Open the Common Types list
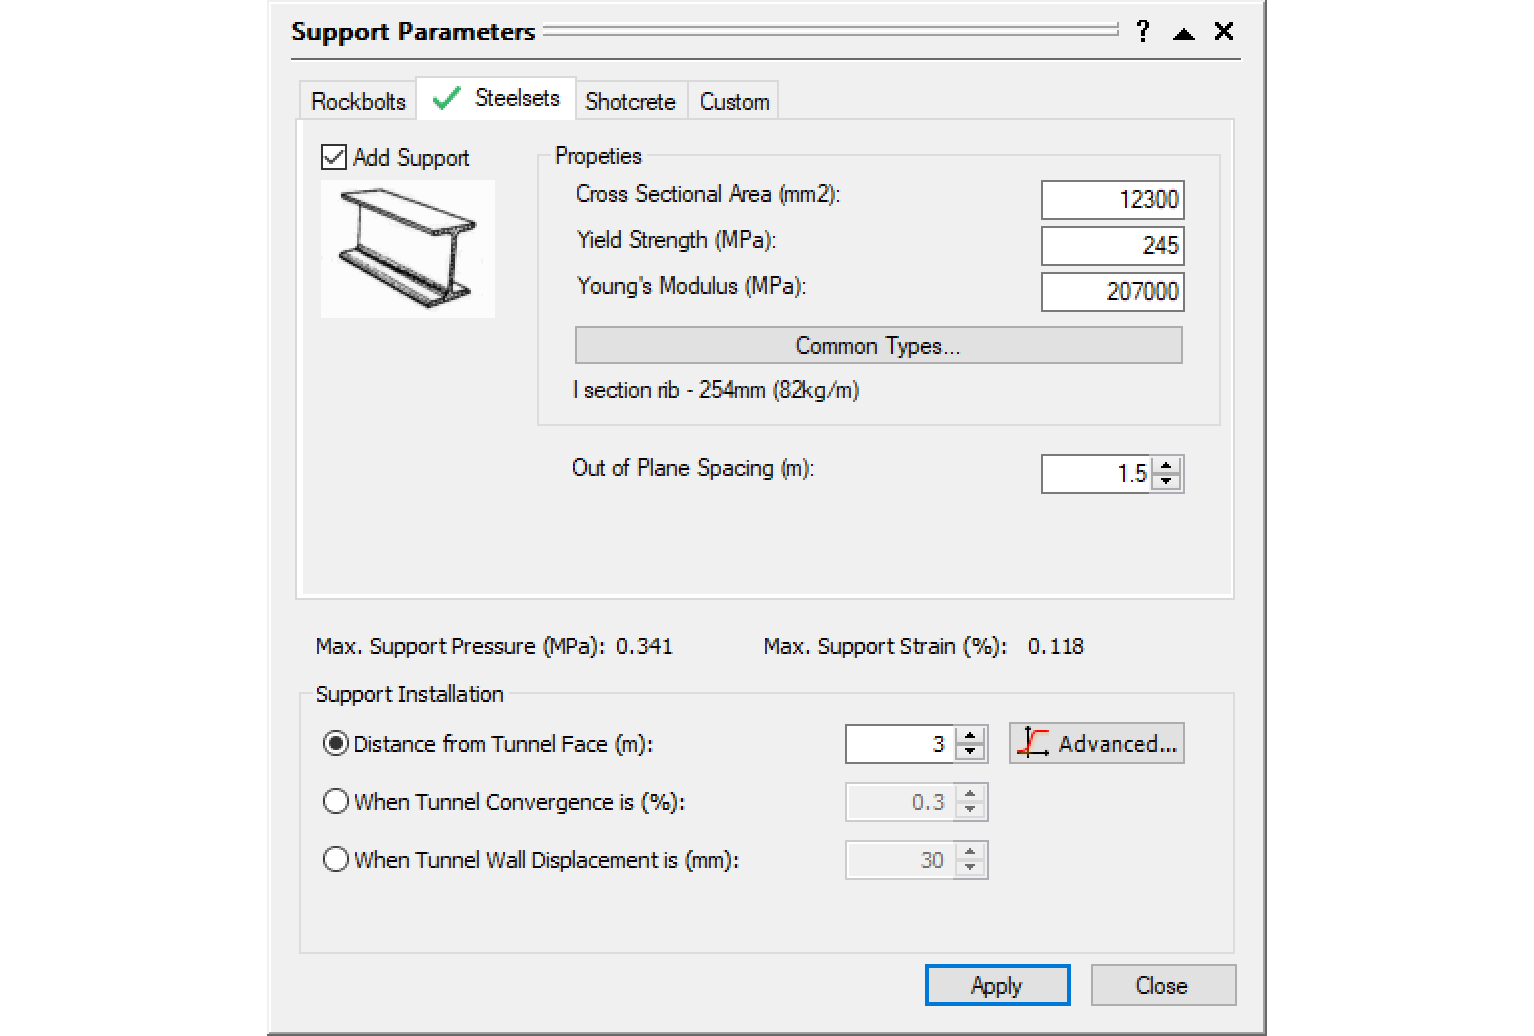 [x=878, y=346]
